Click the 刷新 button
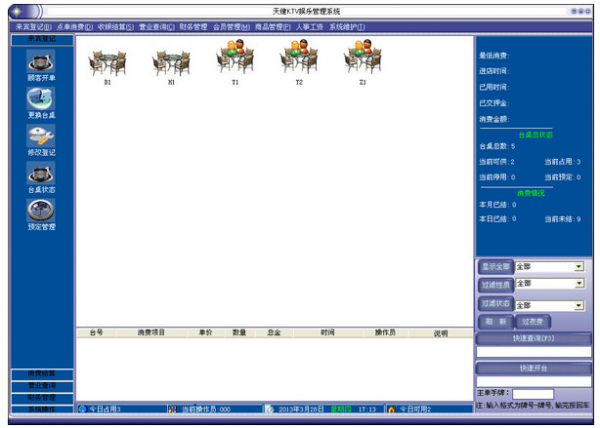This screenshot has width=600, height=428. point(496,322)
